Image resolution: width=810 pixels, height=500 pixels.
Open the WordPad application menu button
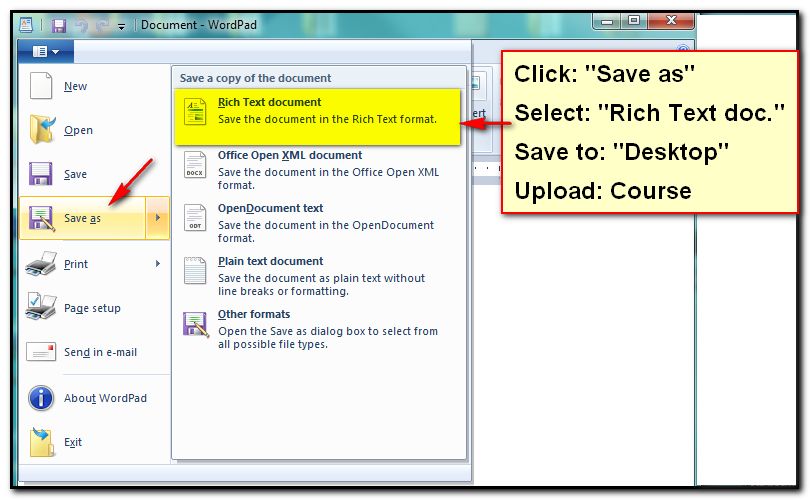46,52
